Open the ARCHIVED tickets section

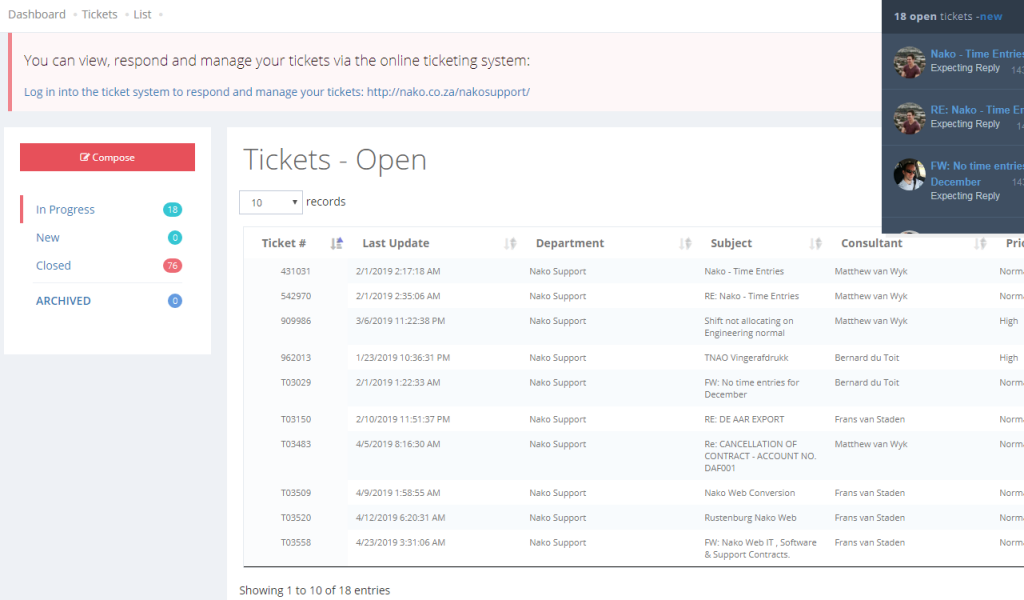click(x=63, y=301)
